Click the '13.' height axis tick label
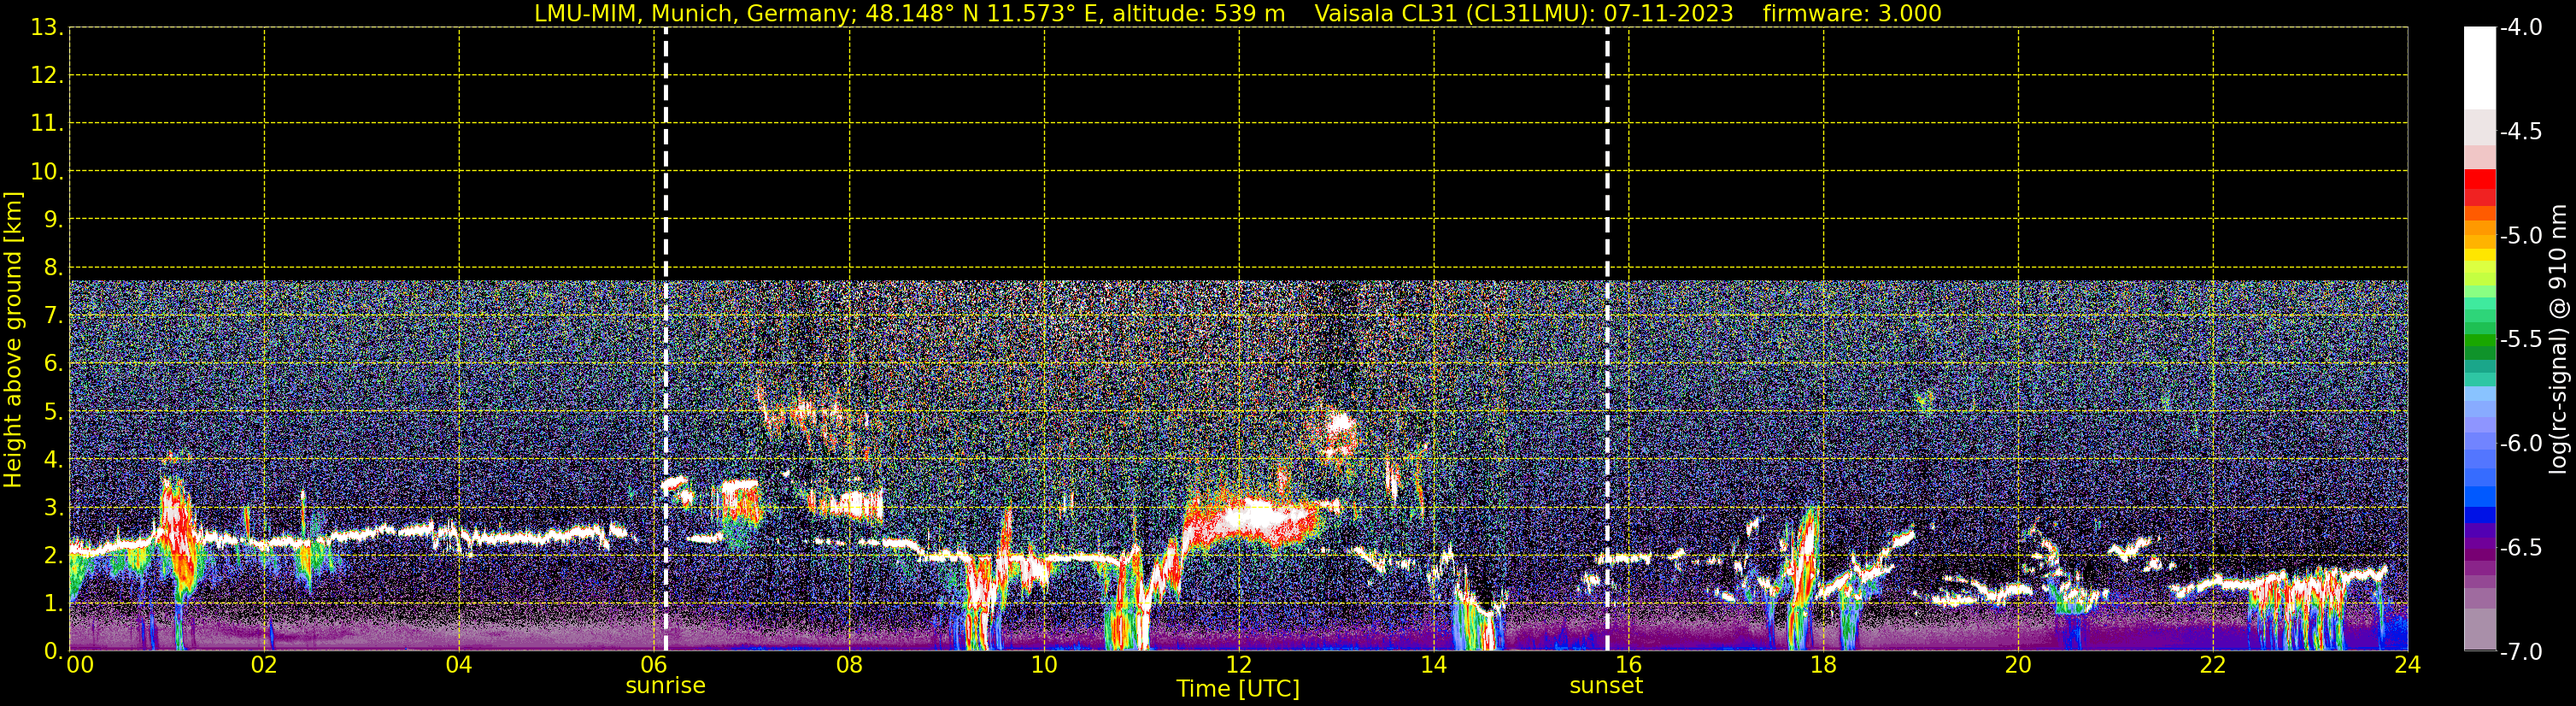Viewport: 2576px width, 706px height. point(47,27)
